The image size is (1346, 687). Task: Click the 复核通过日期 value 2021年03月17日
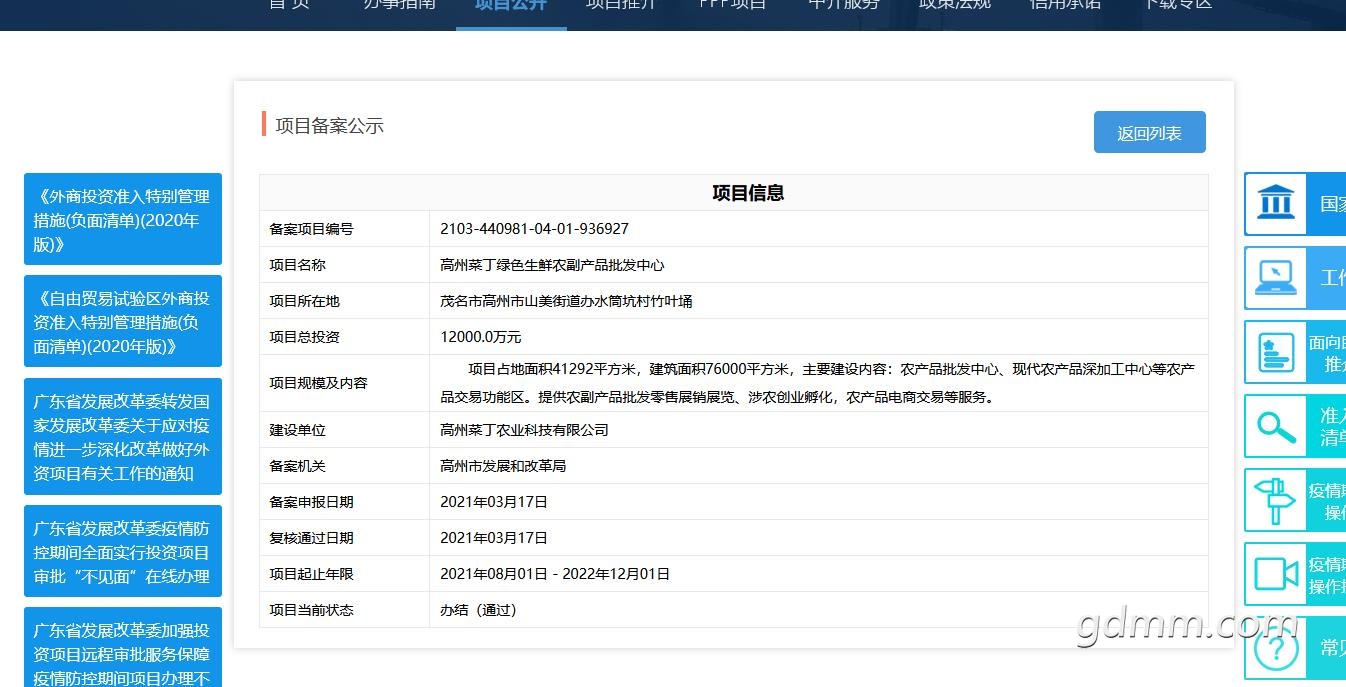[494, 538]
